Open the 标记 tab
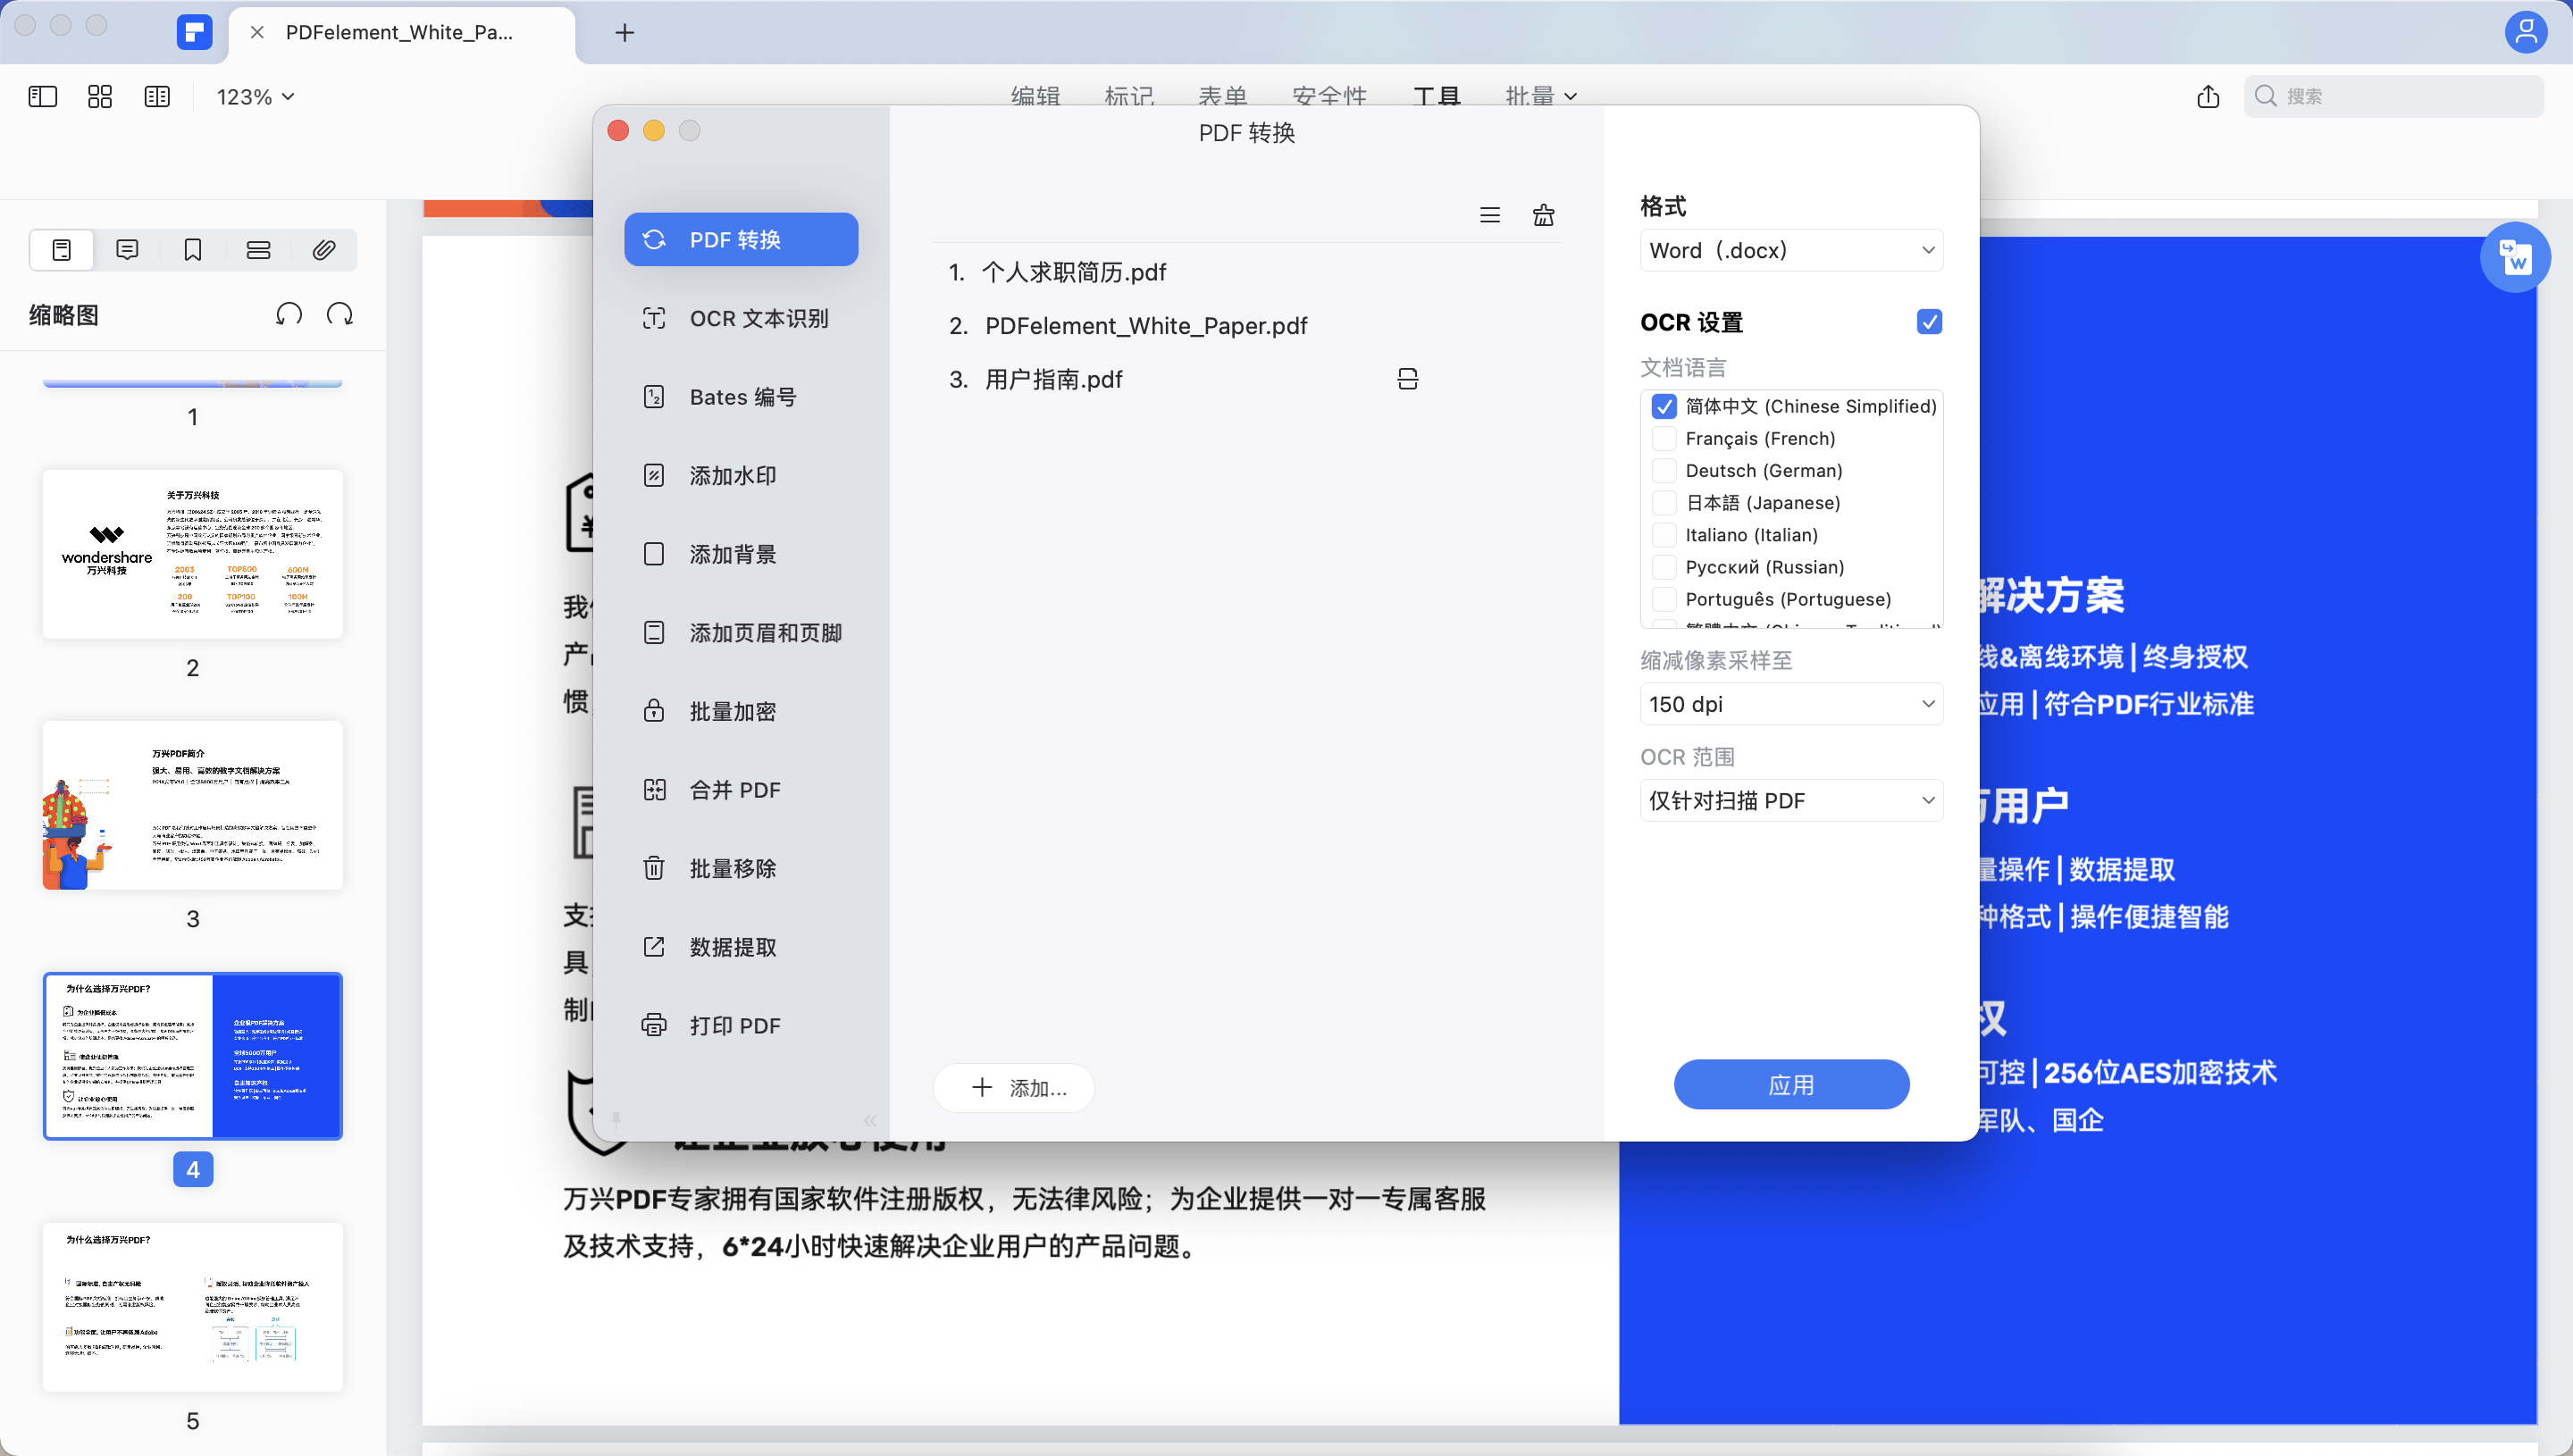The width and height of the screenshot is (2573, 1456). click(1129, 97)
